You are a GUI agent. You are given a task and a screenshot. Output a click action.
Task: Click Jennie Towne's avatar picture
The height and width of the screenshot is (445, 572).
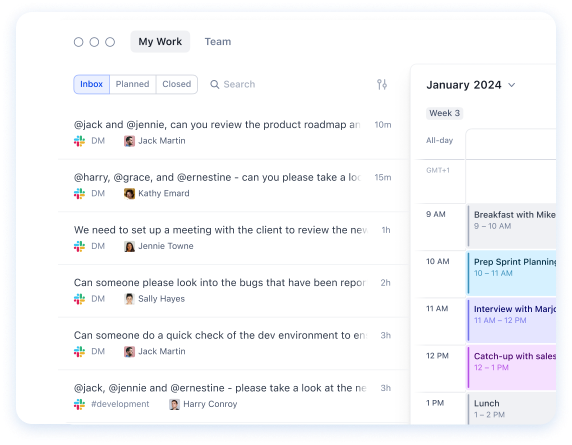(x=129, y=246)
